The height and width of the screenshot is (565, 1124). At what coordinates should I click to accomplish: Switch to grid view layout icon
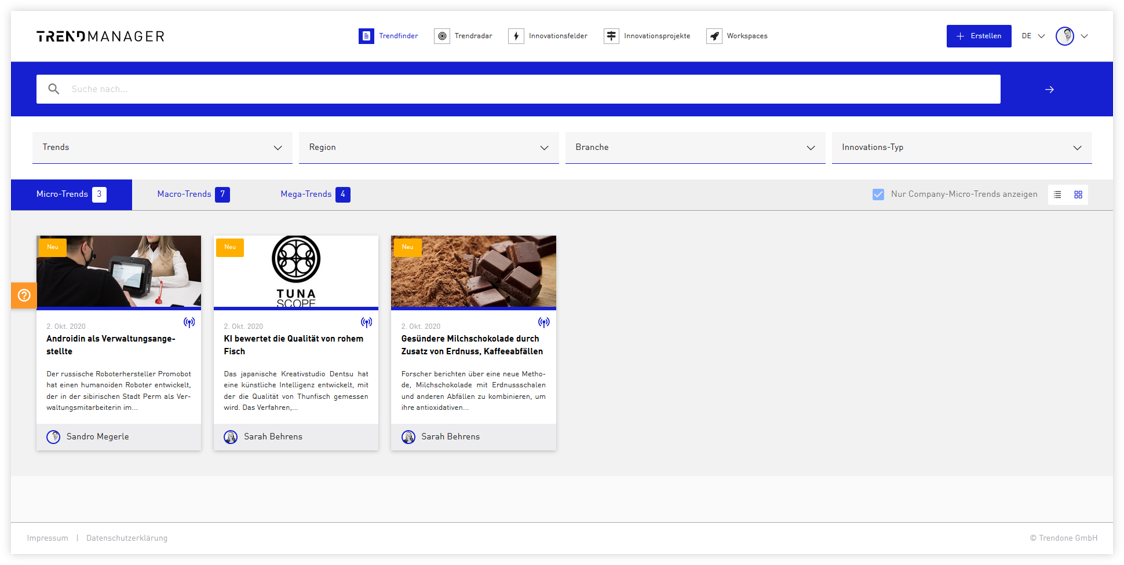tap(1078, 194)
